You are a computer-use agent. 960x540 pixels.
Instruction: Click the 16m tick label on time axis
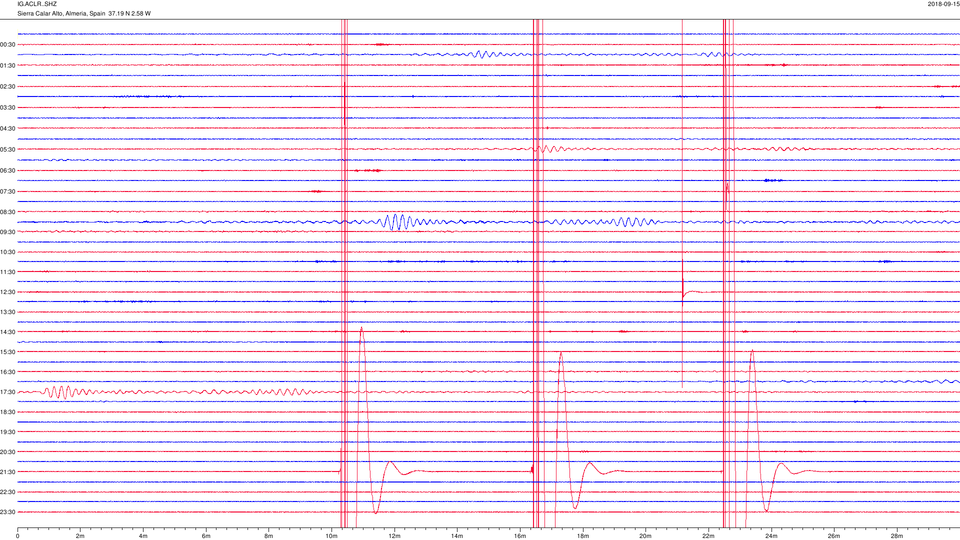point(520,536)
